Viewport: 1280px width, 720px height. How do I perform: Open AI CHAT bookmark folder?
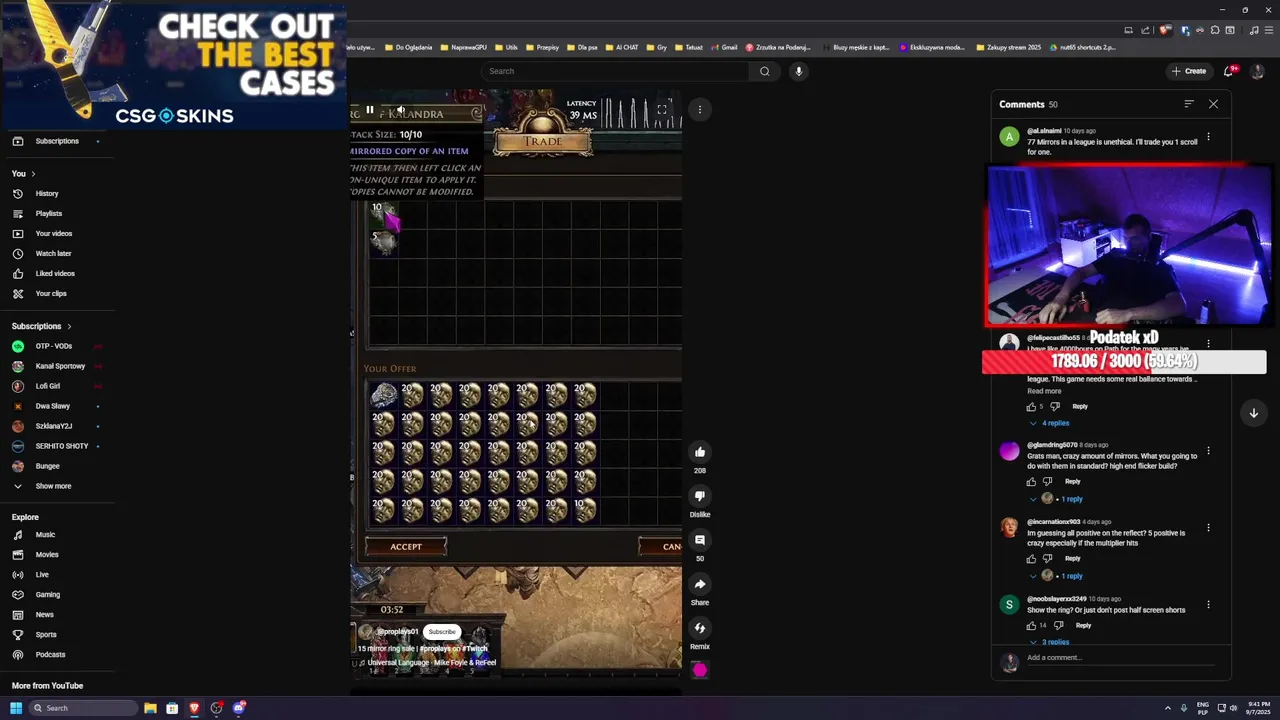622,47
